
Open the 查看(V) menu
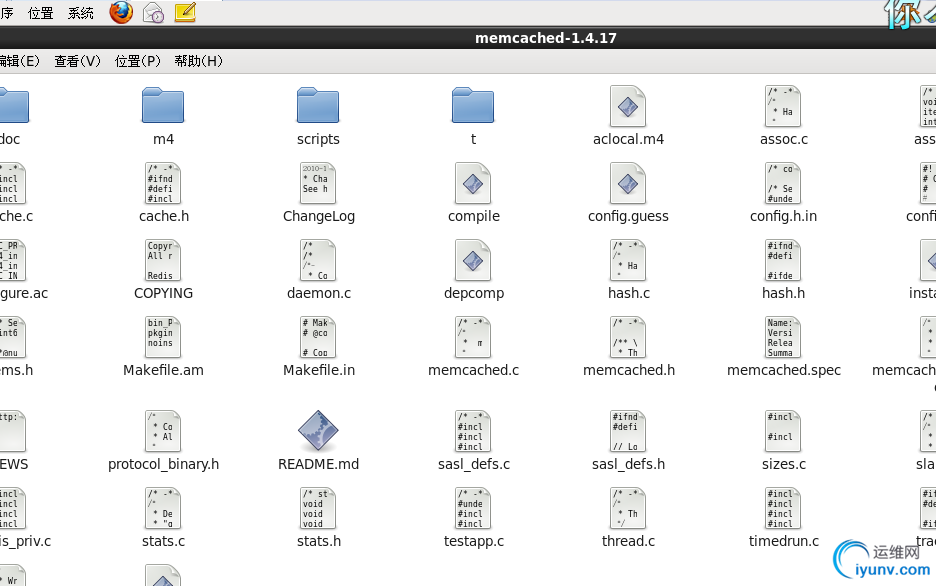pyautogui.click(x=78, y=61)
